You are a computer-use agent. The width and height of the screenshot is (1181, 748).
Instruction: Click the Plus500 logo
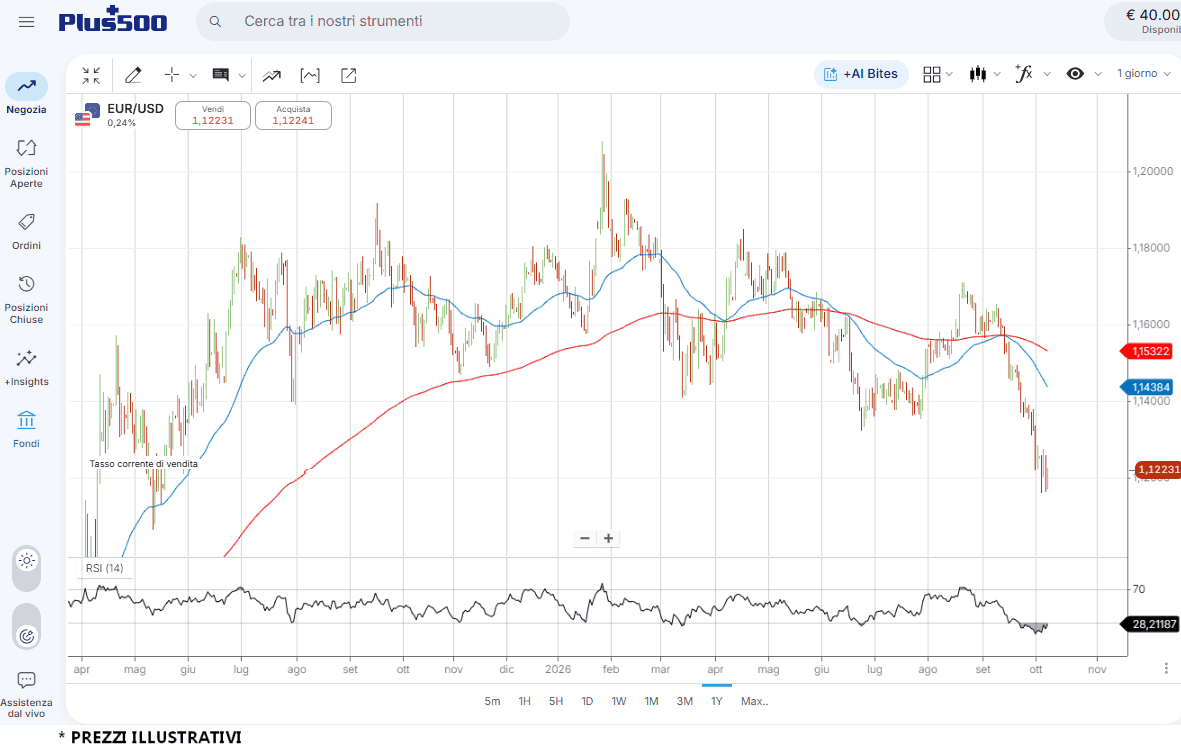[113, 20]
